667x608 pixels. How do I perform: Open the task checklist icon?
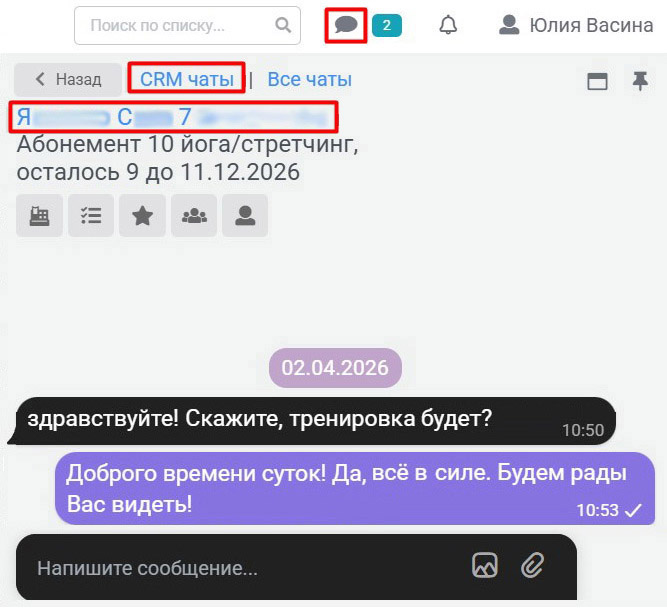coord(91,215)
